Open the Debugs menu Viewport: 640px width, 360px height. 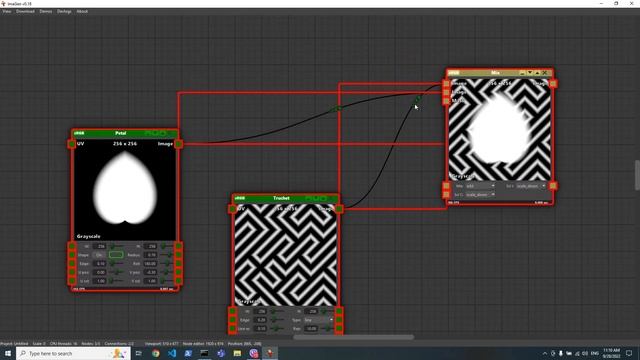64,11
